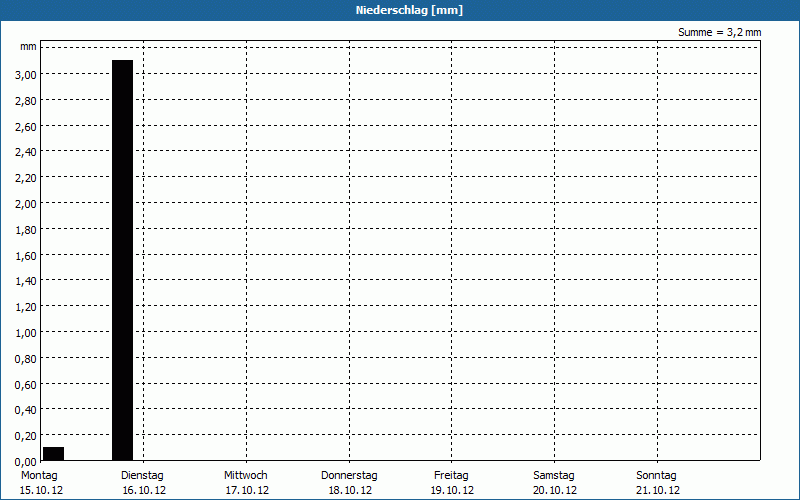Click the 1,60 y-axis value
This screenshot has width=800, height=500.
26,256
